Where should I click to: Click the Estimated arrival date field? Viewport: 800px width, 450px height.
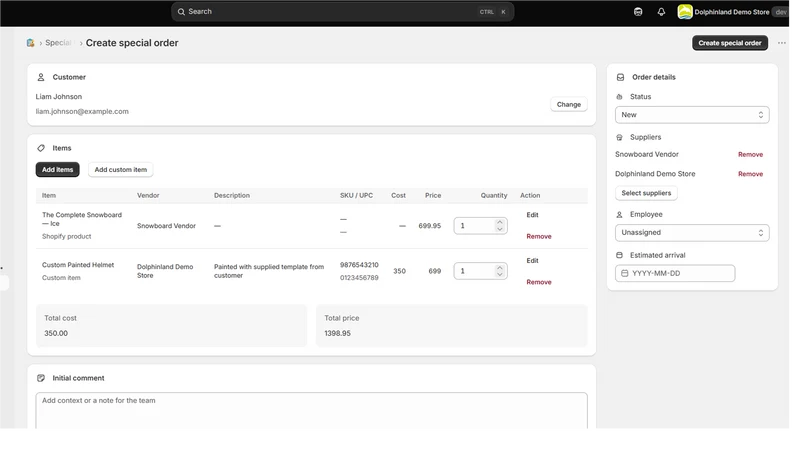pyautogui.click(x=674, y=273)
